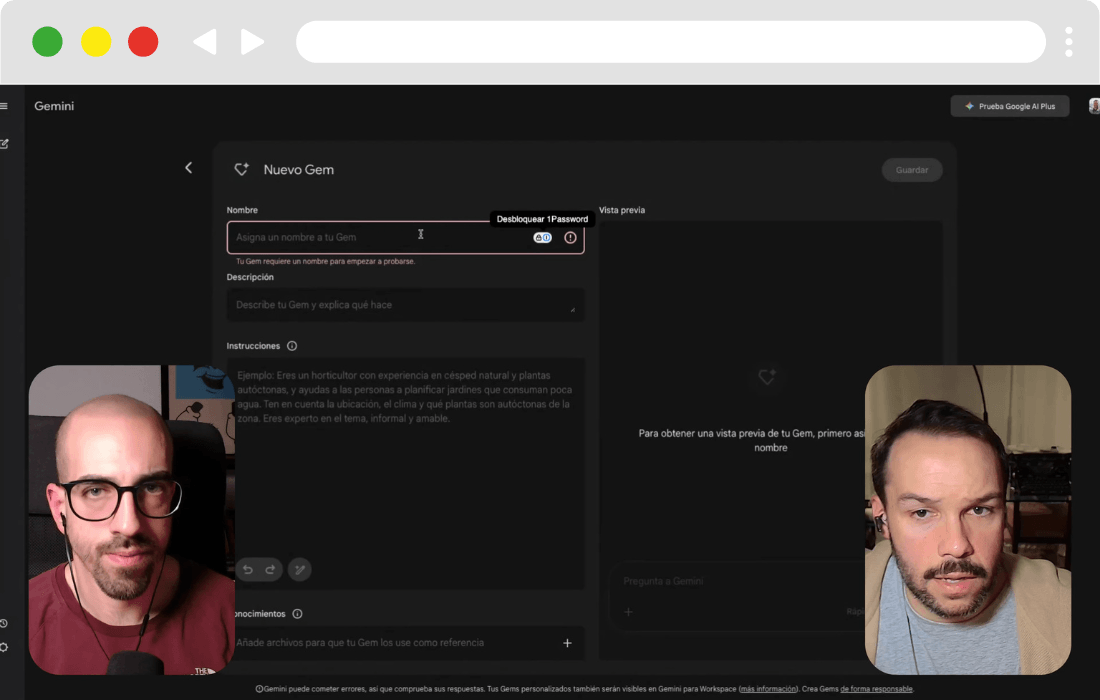Click the green window button
The width and height of the screenshot is (1100, 700).
click(47, 42)
